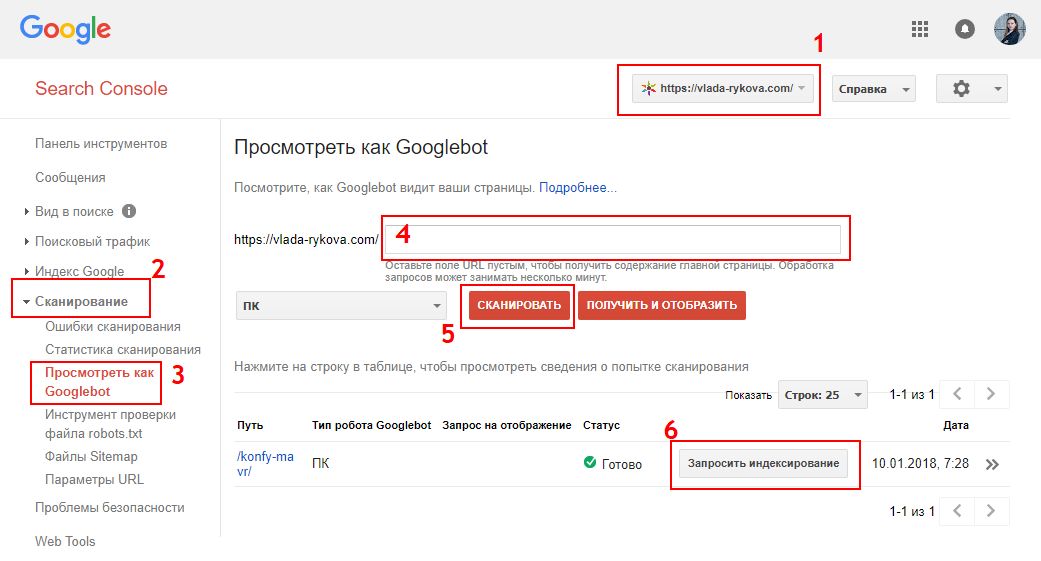
Task: Click the settings gear icon
Action: click(x=961, y=88)
